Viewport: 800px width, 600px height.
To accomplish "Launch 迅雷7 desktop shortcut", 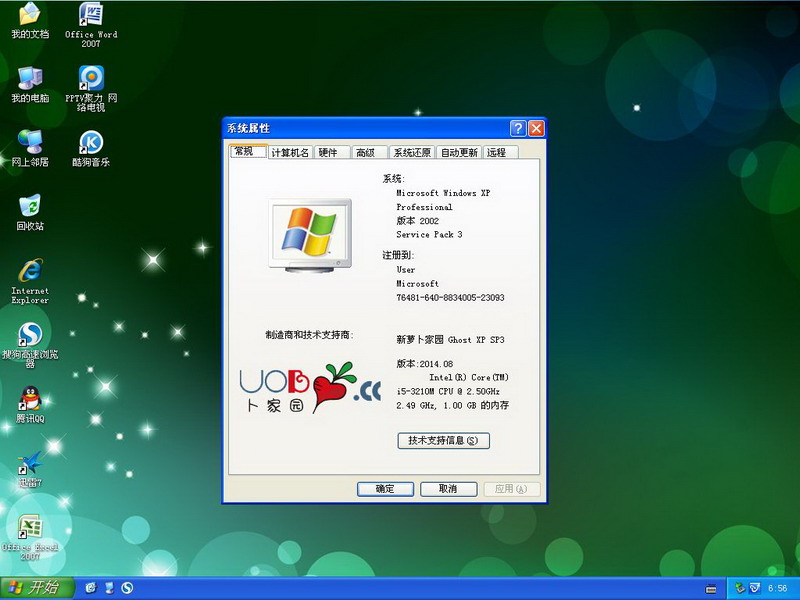I will (x=30, y=468).
